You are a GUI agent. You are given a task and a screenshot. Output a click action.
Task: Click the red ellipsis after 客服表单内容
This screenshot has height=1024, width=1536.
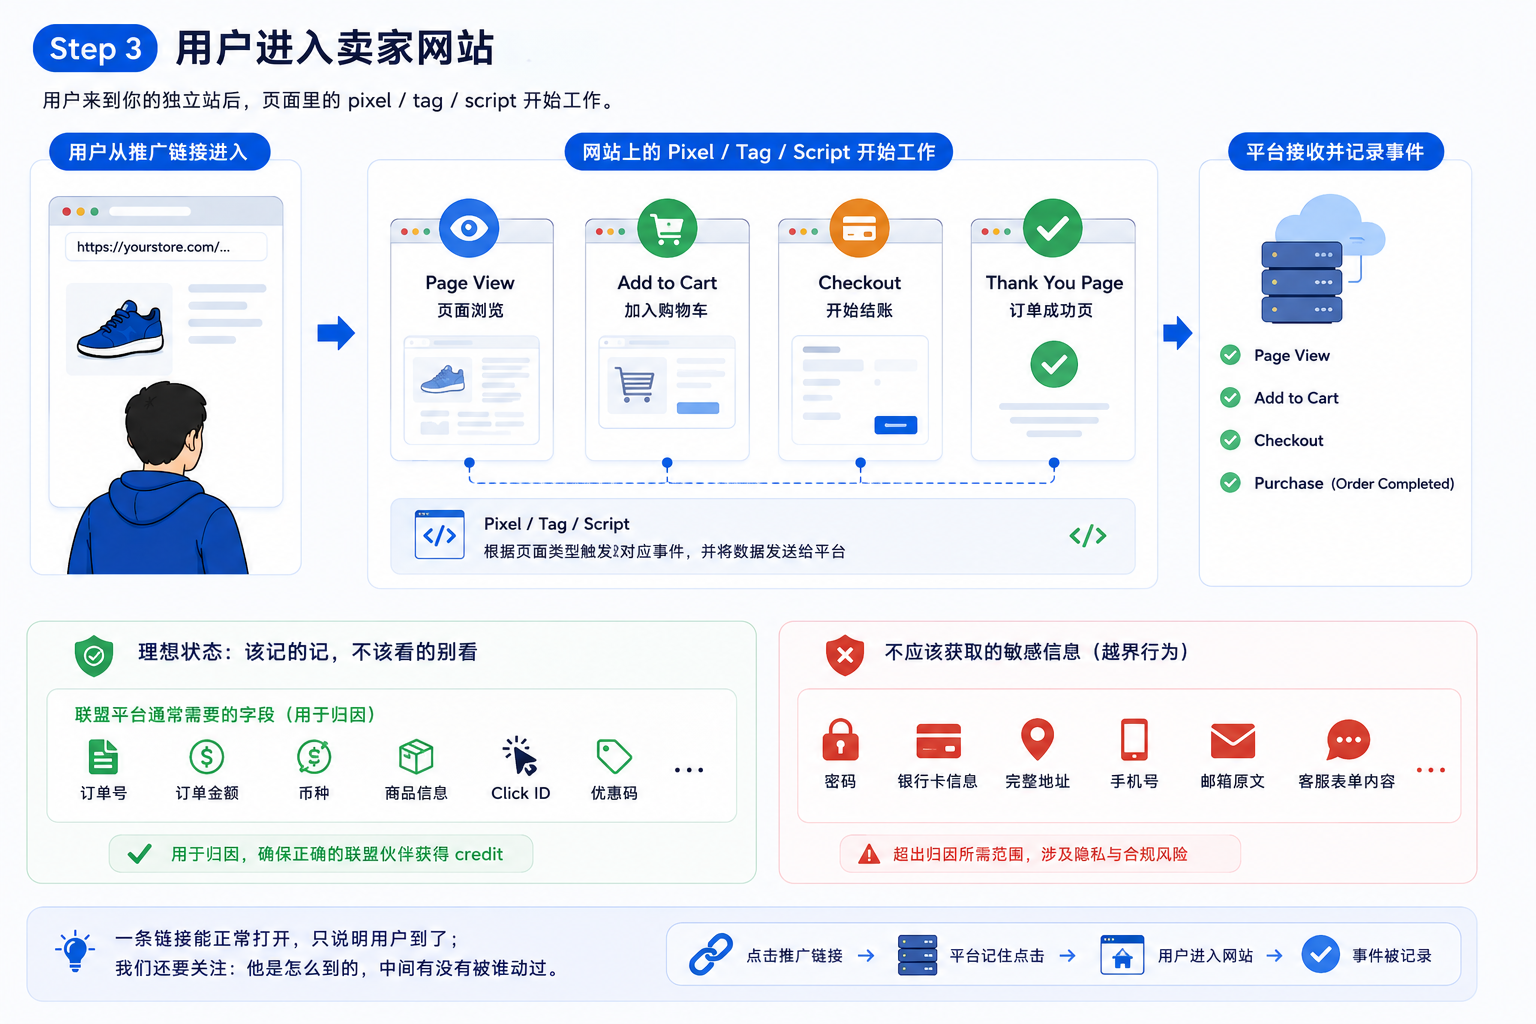[1431, 770]
